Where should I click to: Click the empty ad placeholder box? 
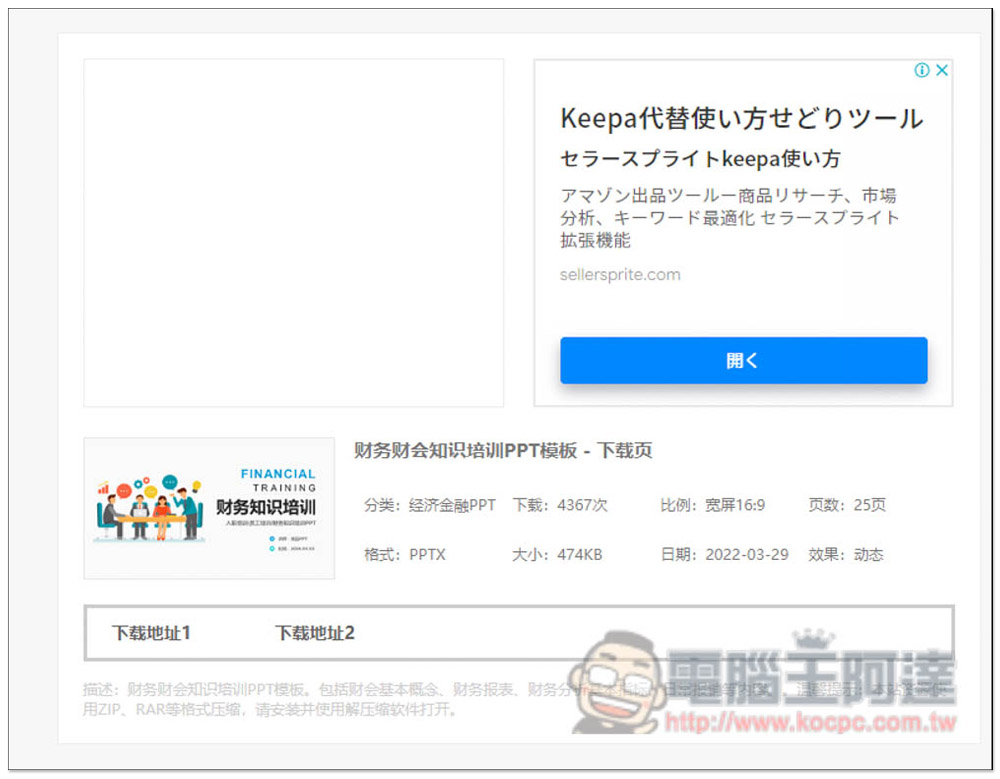tap(294, 233)
